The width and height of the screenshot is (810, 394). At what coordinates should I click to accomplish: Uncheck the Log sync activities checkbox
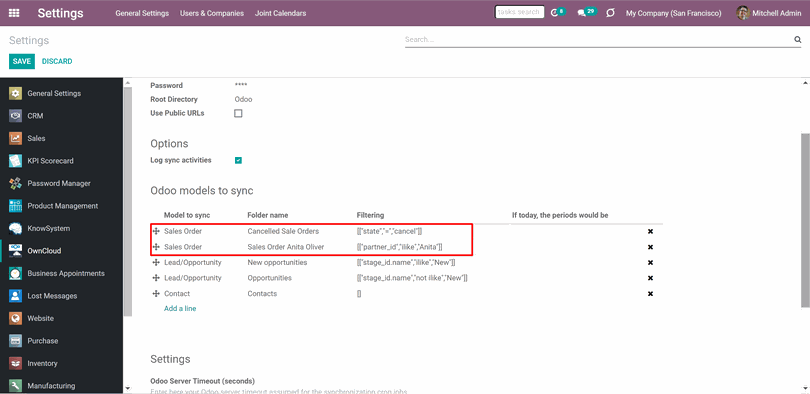click(238, 160)
